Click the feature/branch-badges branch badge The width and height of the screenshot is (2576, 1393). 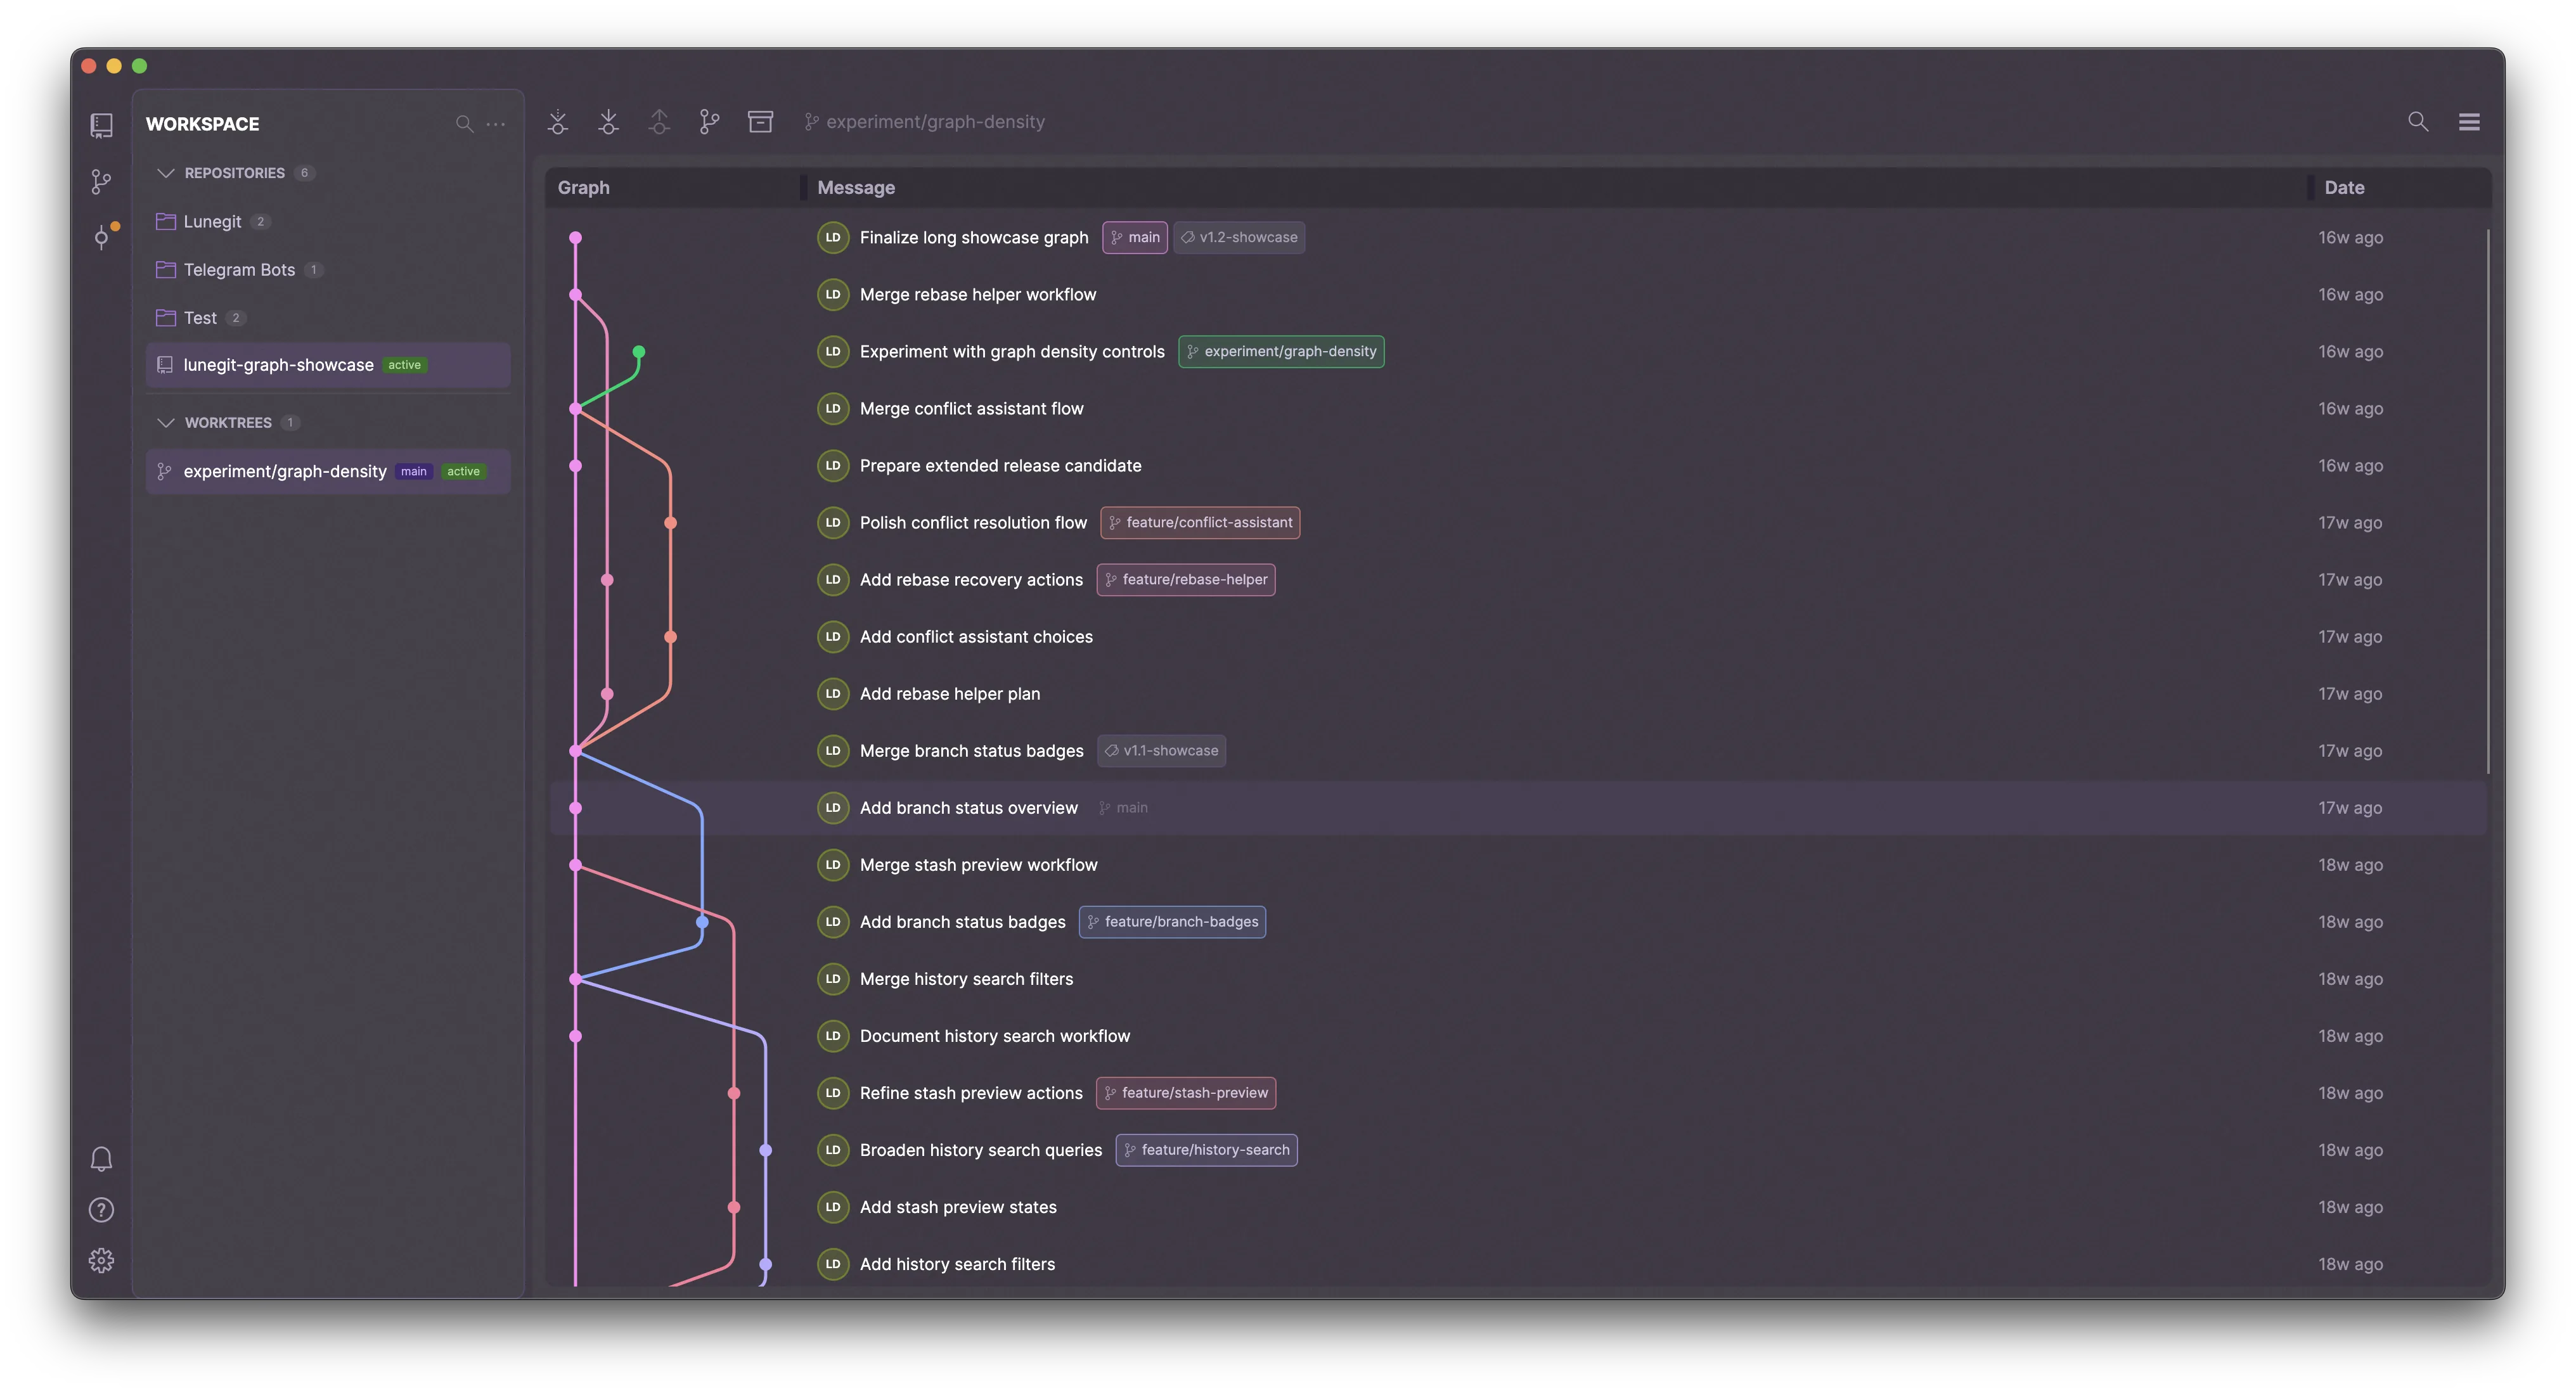point(1172,922)
